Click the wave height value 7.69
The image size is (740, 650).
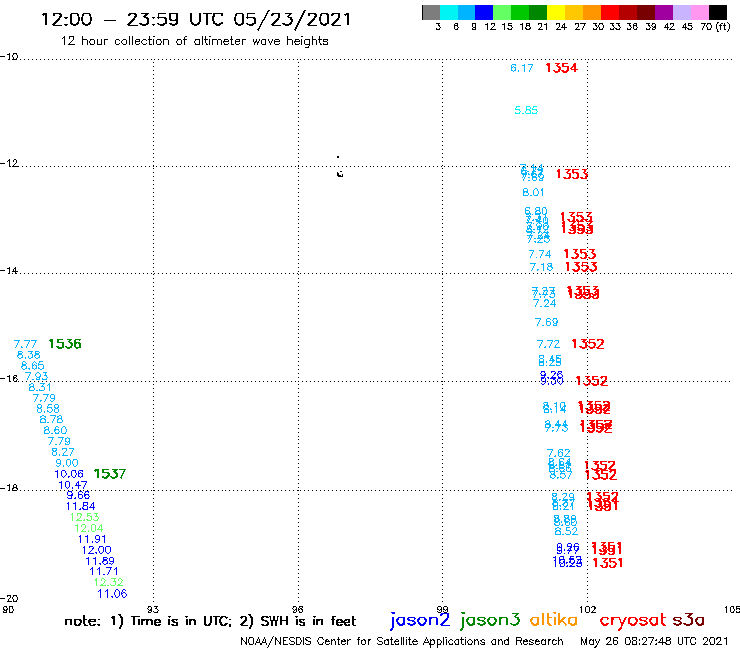pos(546,322)
